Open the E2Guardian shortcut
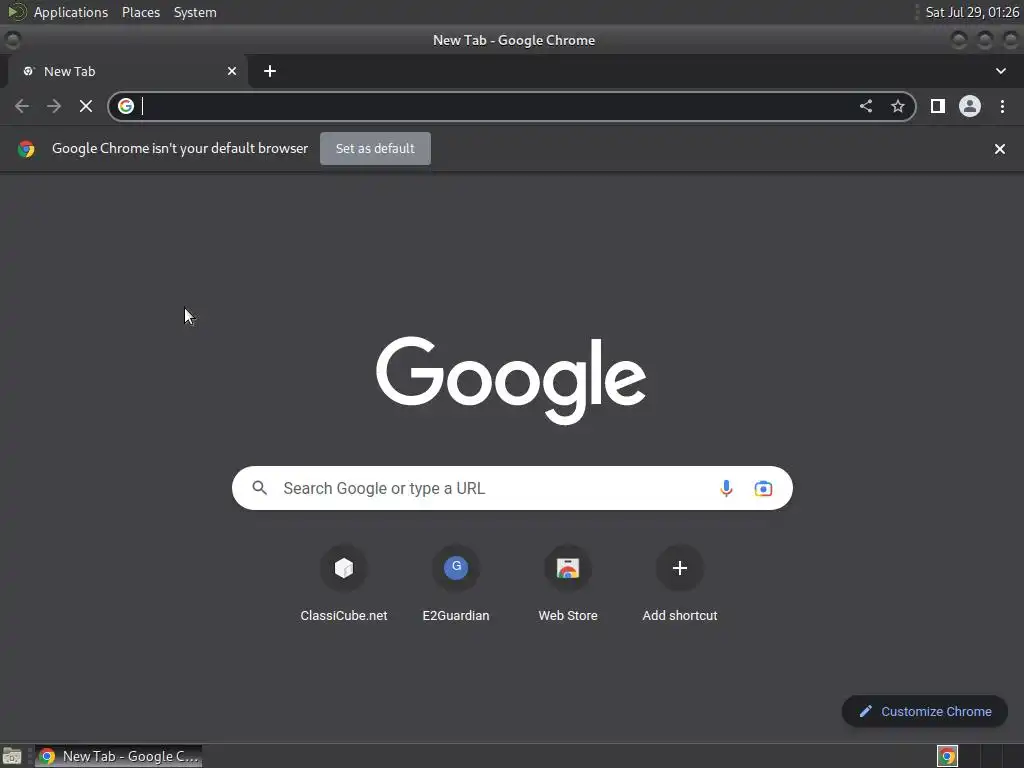The image size is (1024, 768). pos(456,584)
